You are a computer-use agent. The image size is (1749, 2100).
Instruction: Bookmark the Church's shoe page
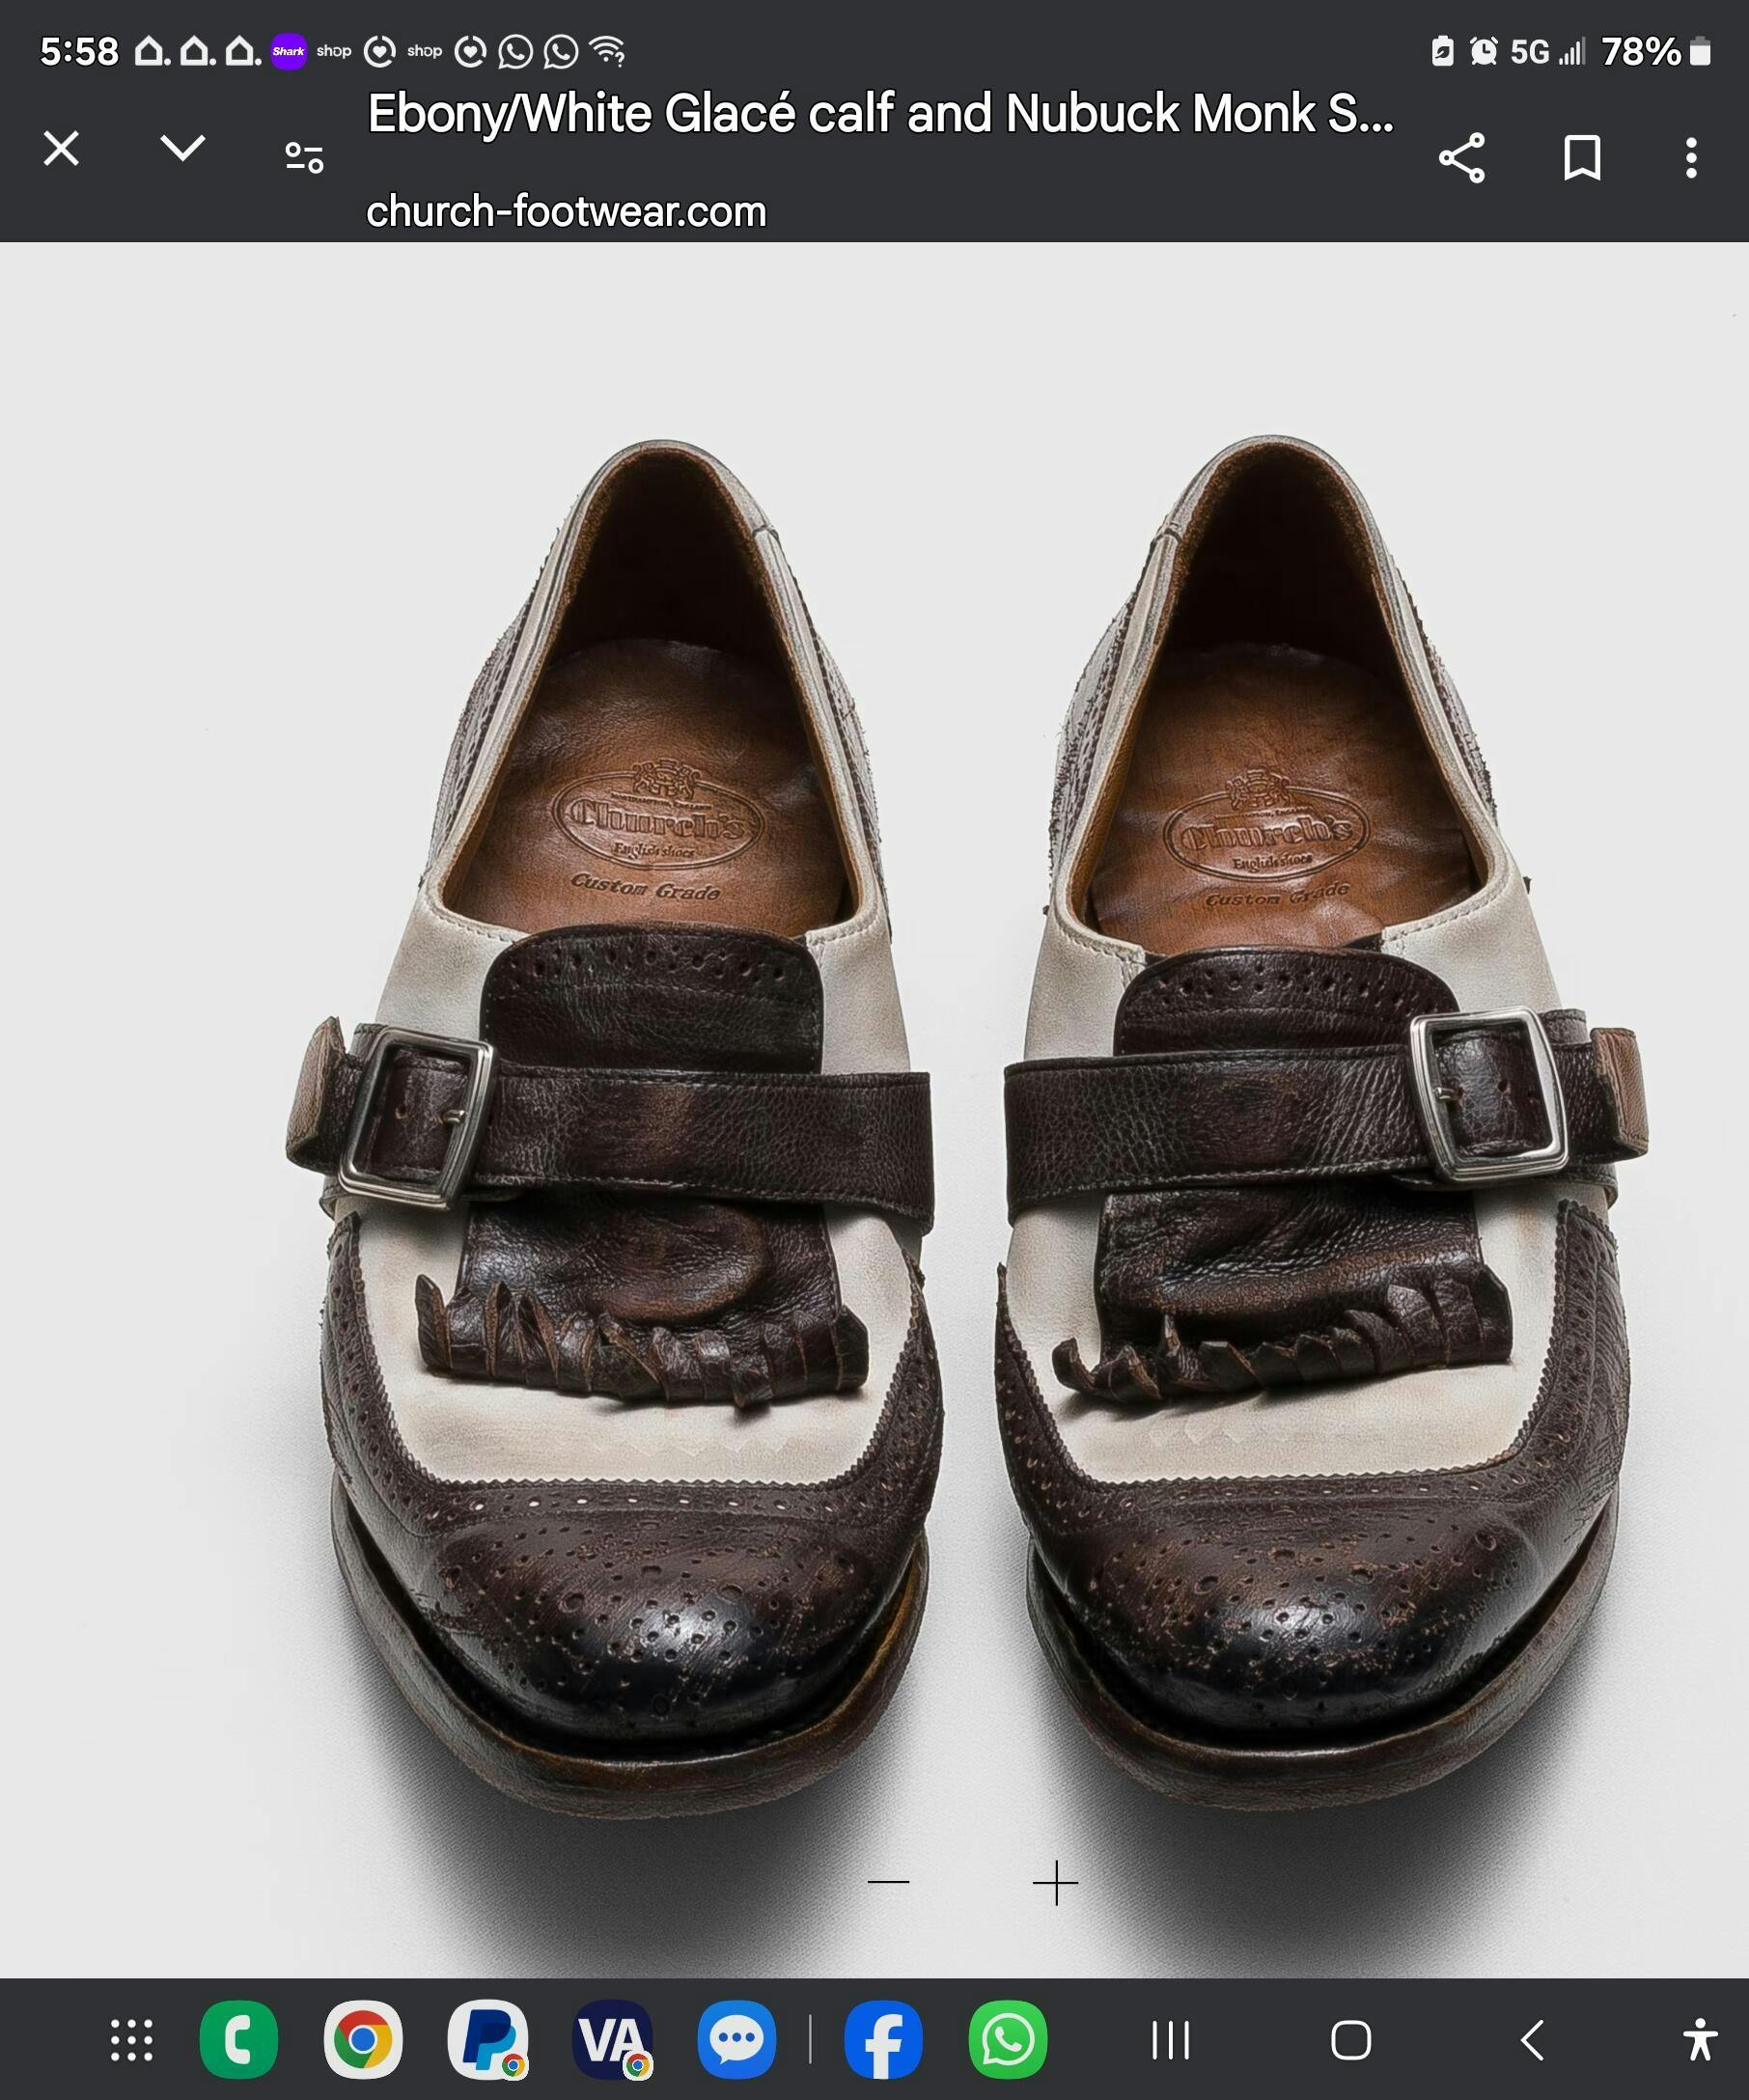(x=1582, y=158)
